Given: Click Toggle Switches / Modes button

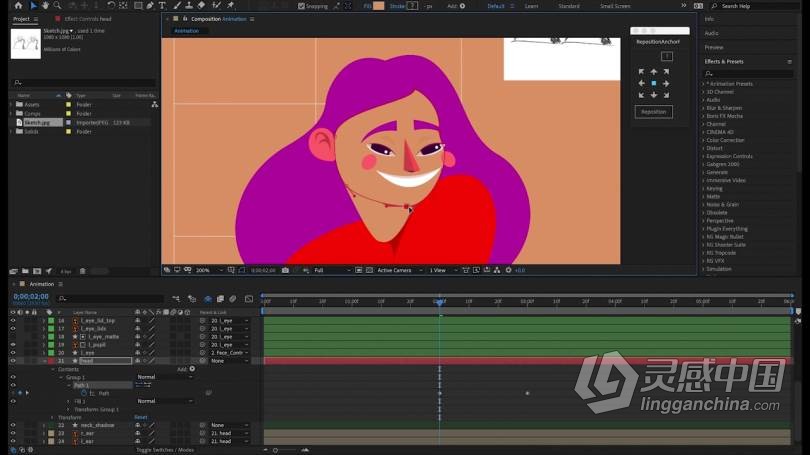Looking at the screenshot, I should click(x=165, y=450).
